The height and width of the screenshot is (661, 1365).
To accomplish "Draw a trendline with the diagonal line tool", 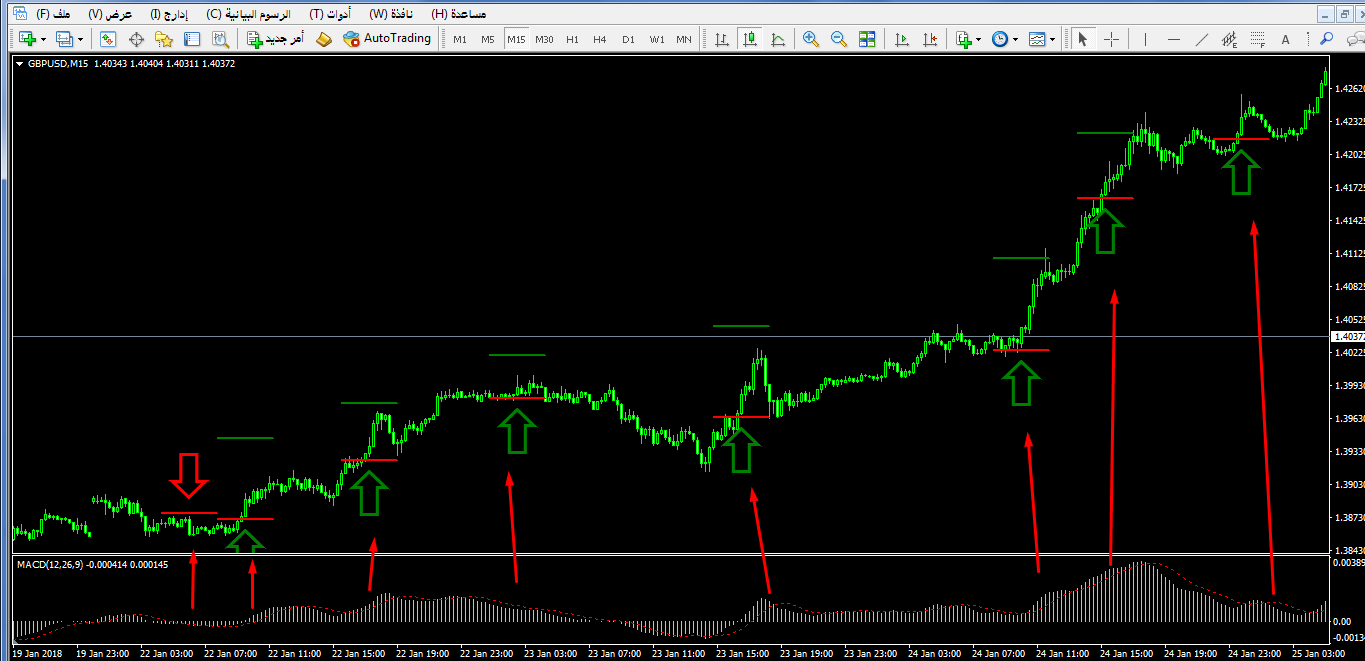I will pyautogui.click(x=1202, y=39).
